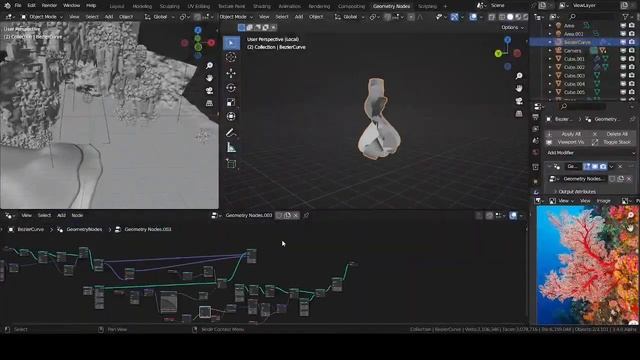Open the Render menu

click(x=49, y=6)
